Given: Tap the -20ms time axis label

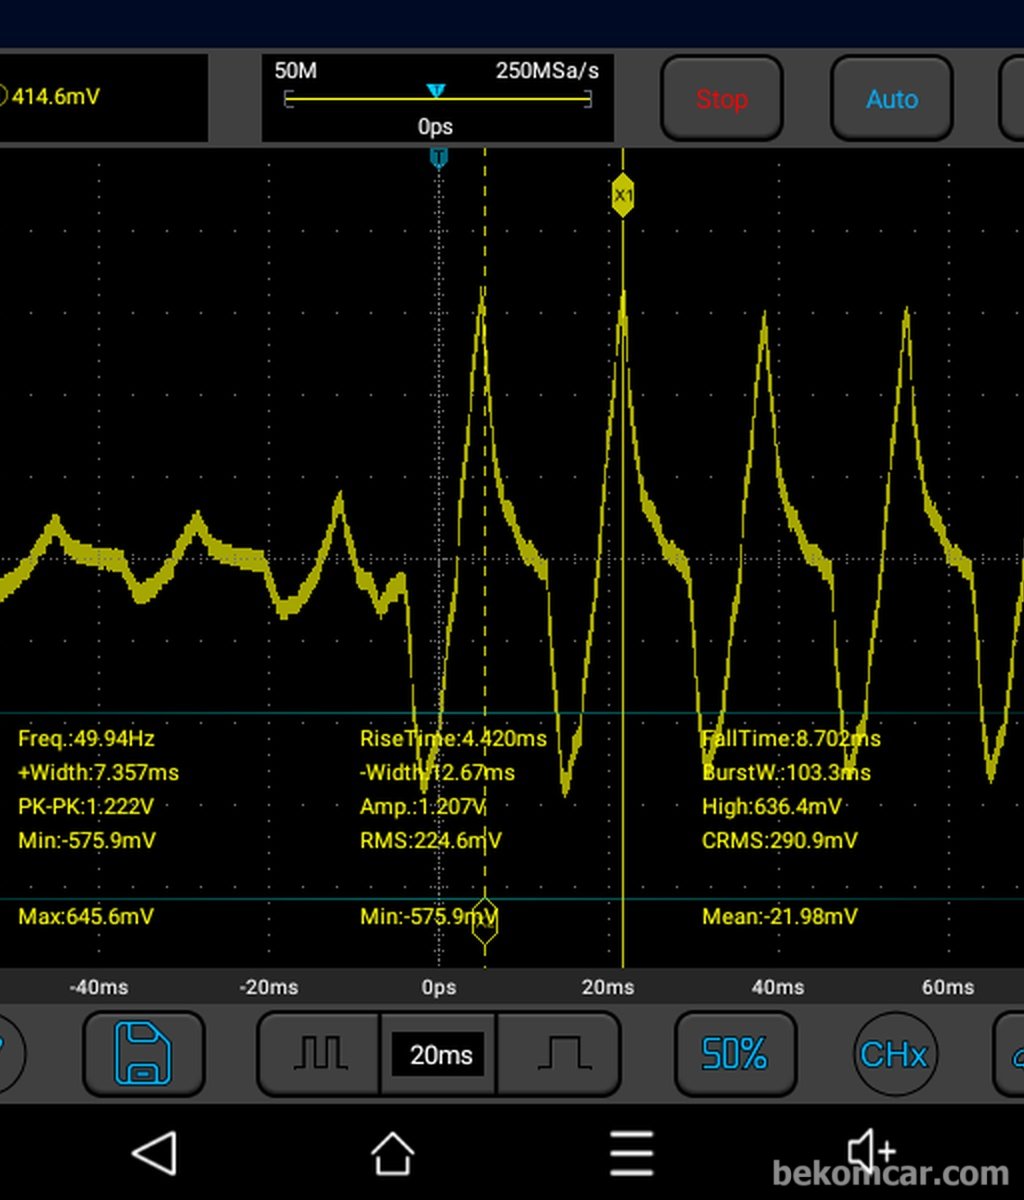Looking at the screenshot, I should click(x=268, y=987).
